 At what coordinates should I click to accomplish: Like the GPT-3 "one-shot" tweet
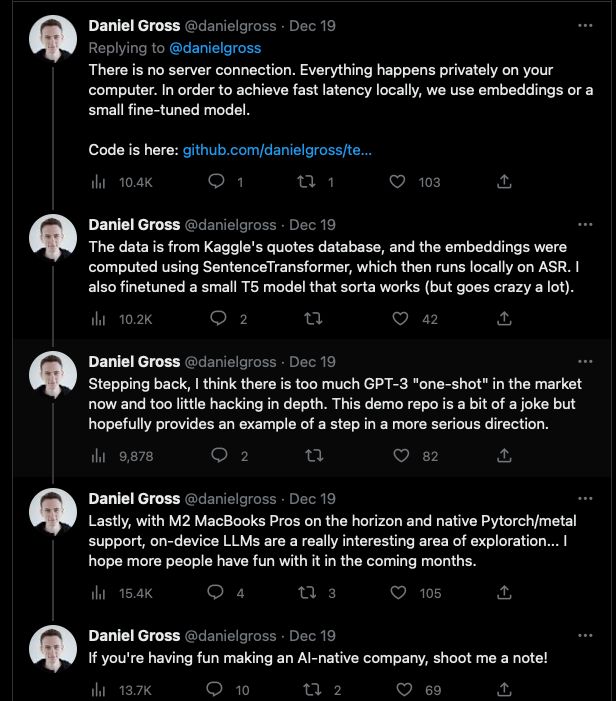(399, 456)
